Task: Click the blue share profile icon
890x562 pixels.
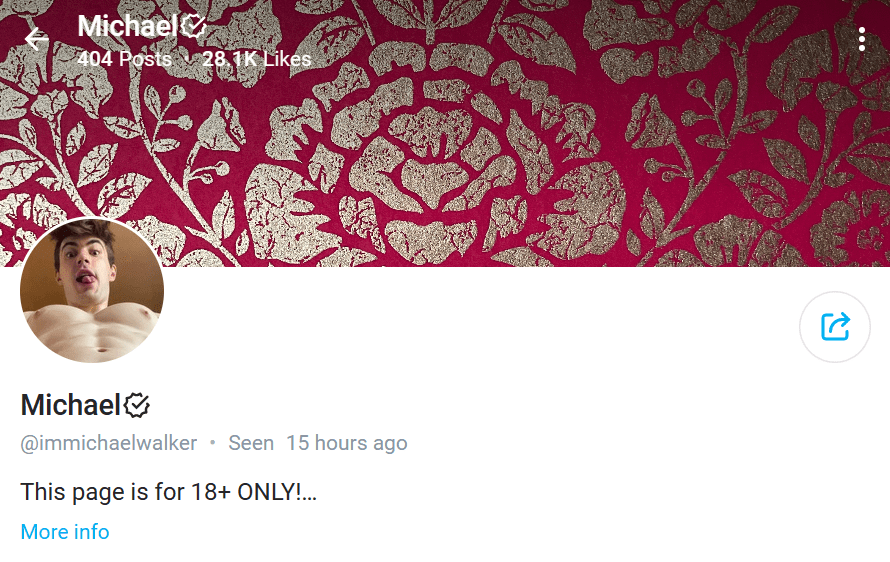Action: pos(834,327)
